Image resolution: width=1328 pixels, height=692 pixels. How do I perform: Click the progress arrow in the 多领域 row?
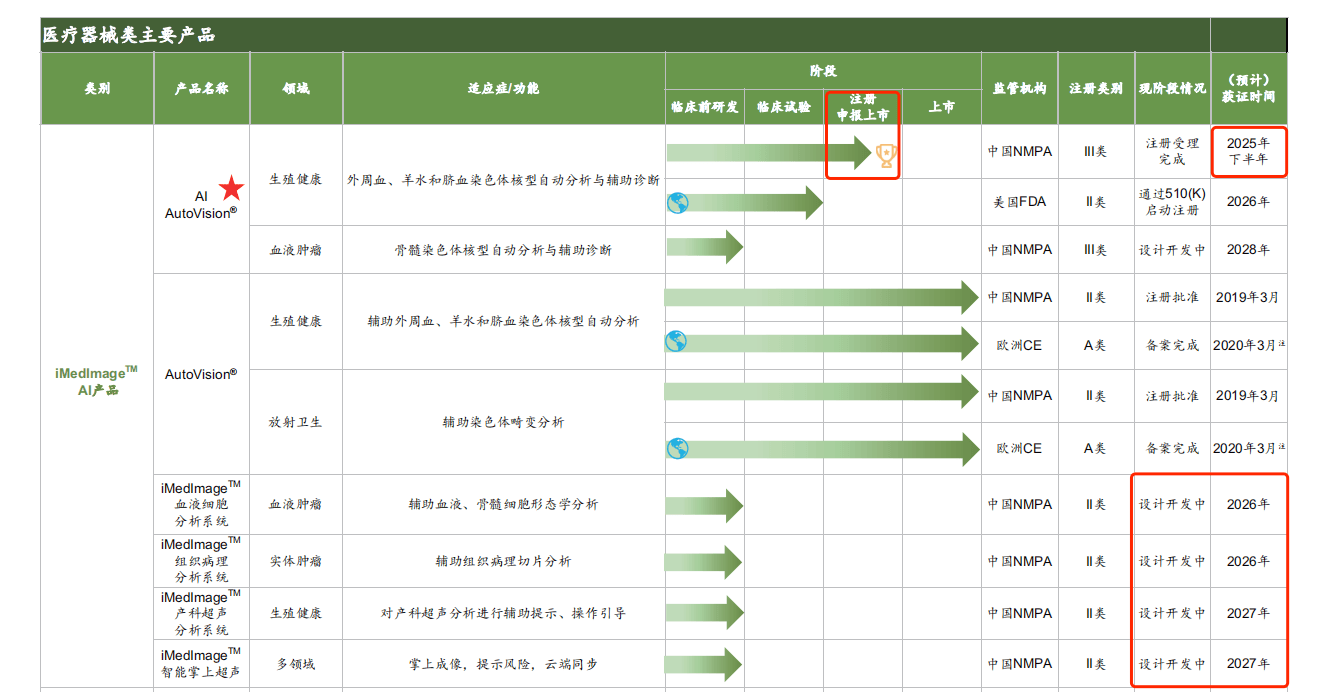coord(705,664)
